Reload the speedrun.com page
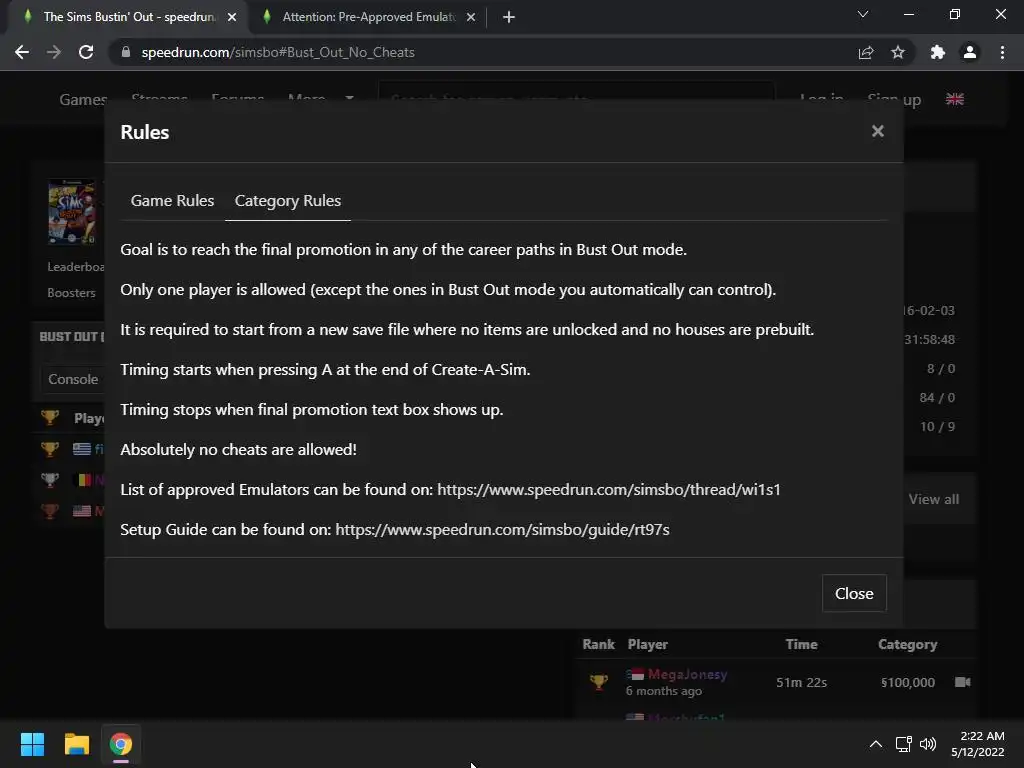This screenshot has width=1024, height=768. tap(86, 52)
